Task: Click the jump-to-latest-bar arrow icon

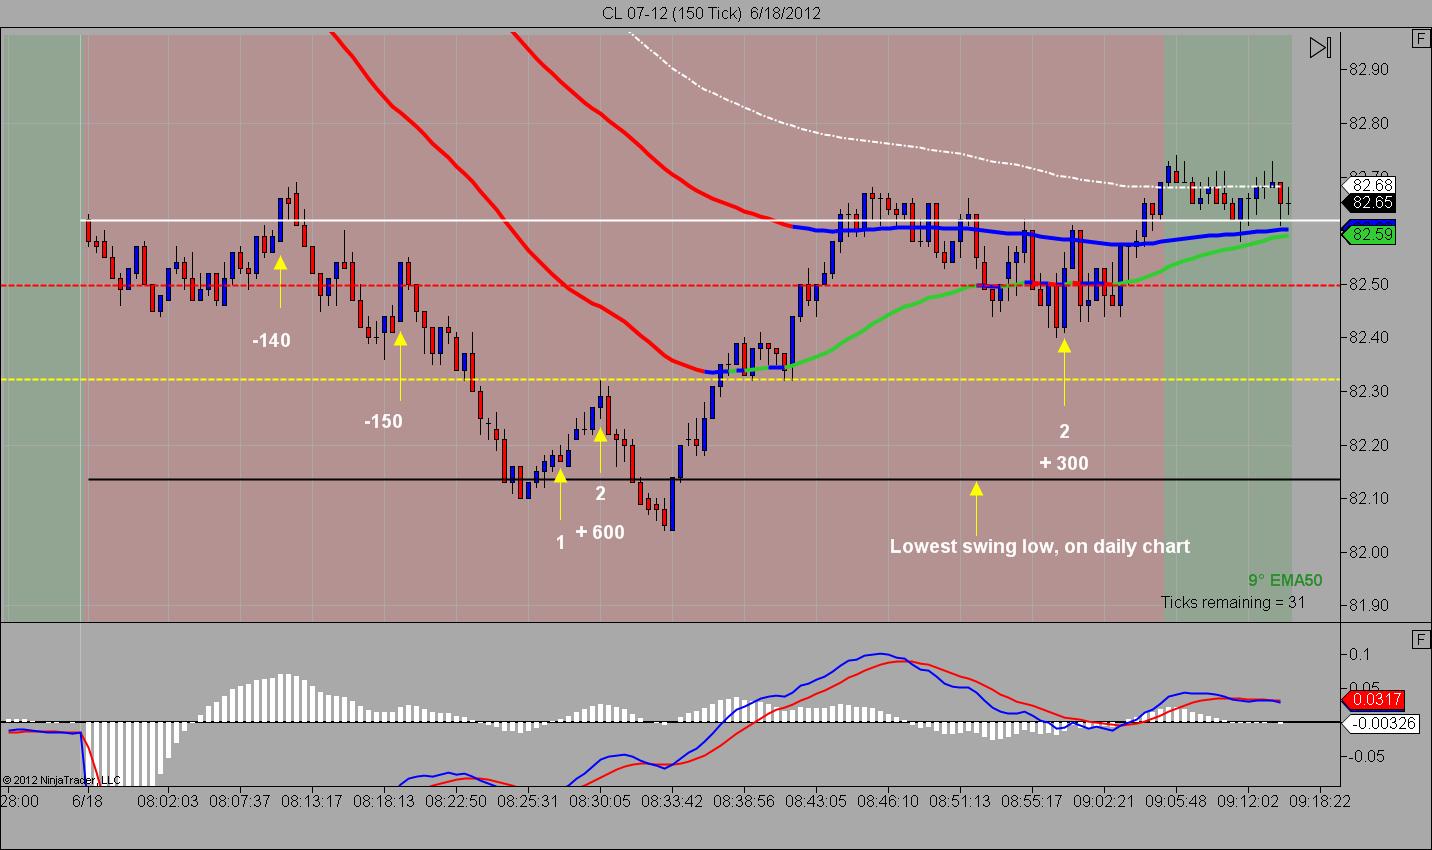Action: 1320,47
